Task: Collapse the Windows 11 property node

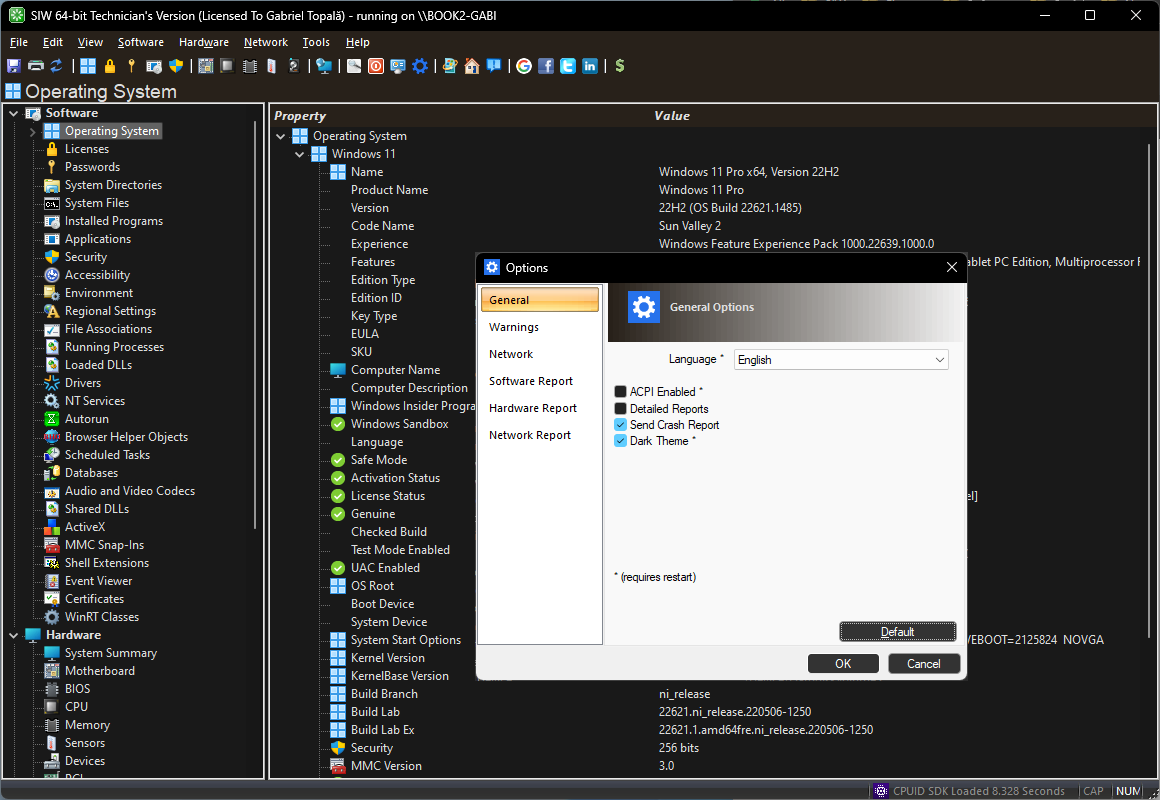Action: pos(300,154)
